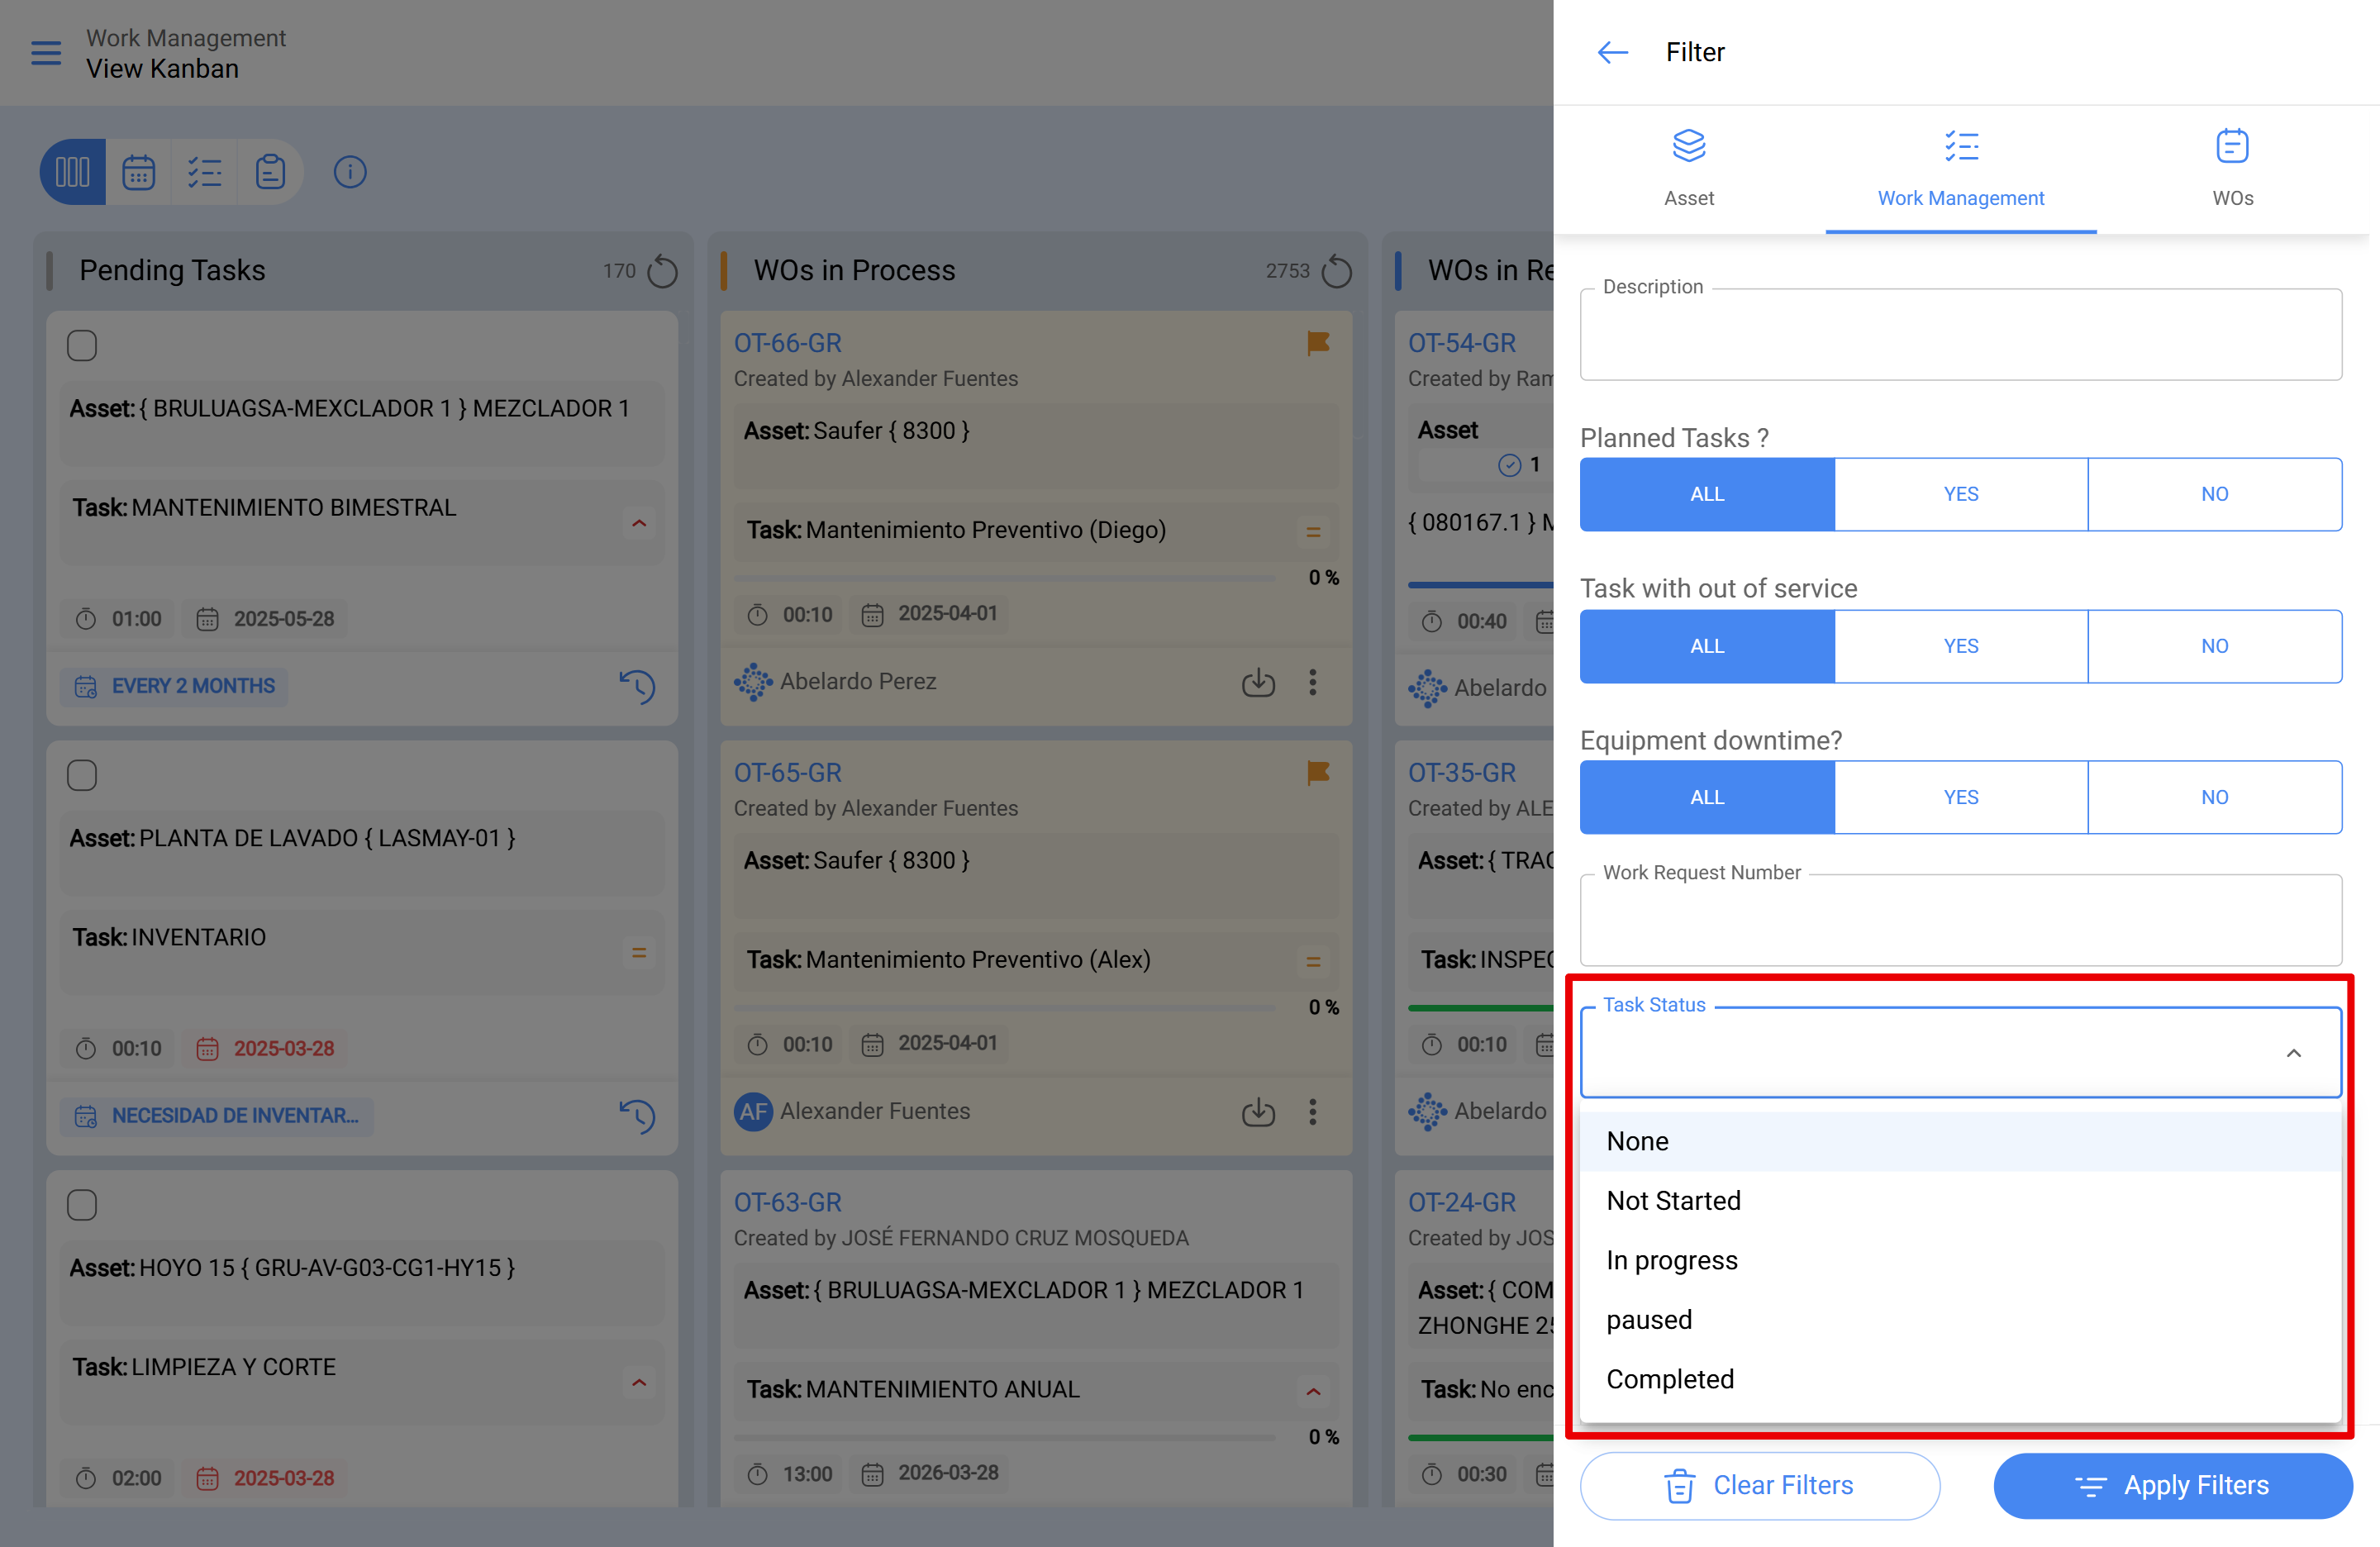2380x1547 pixels.
Task: Open the Work Management filter tab
Action: coord(1961,169)
